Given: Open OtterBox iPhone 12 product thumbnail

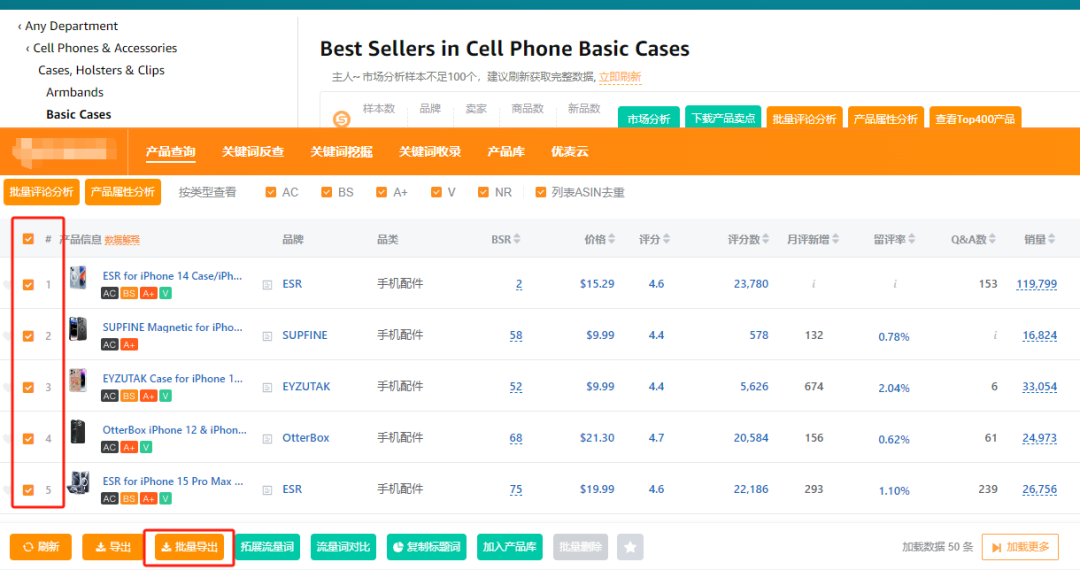Looking at the screenshot, I should 78,432.
